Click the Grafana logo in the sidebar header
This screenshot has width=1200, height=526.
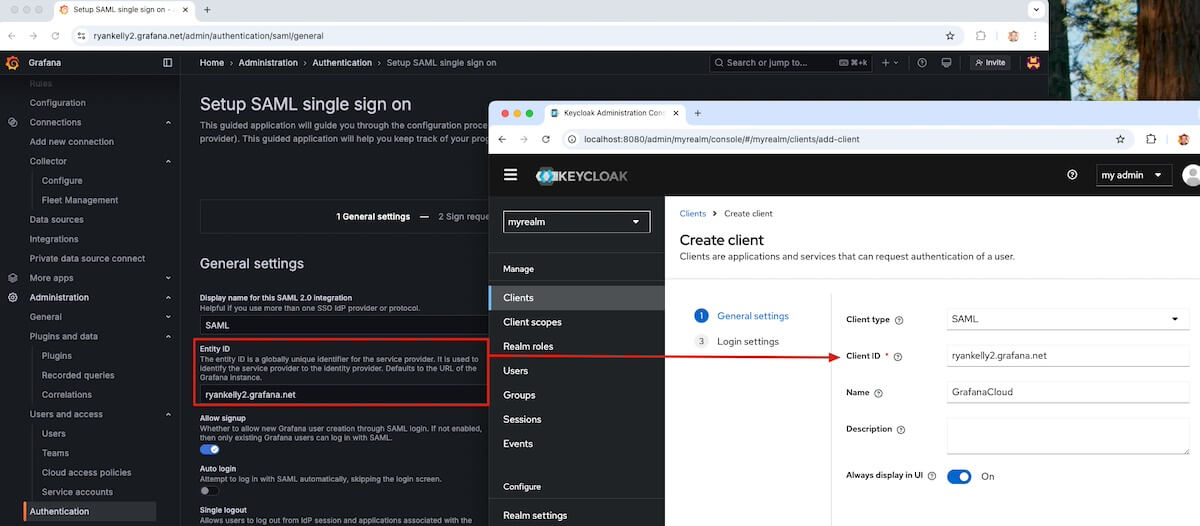click(13, 62)
